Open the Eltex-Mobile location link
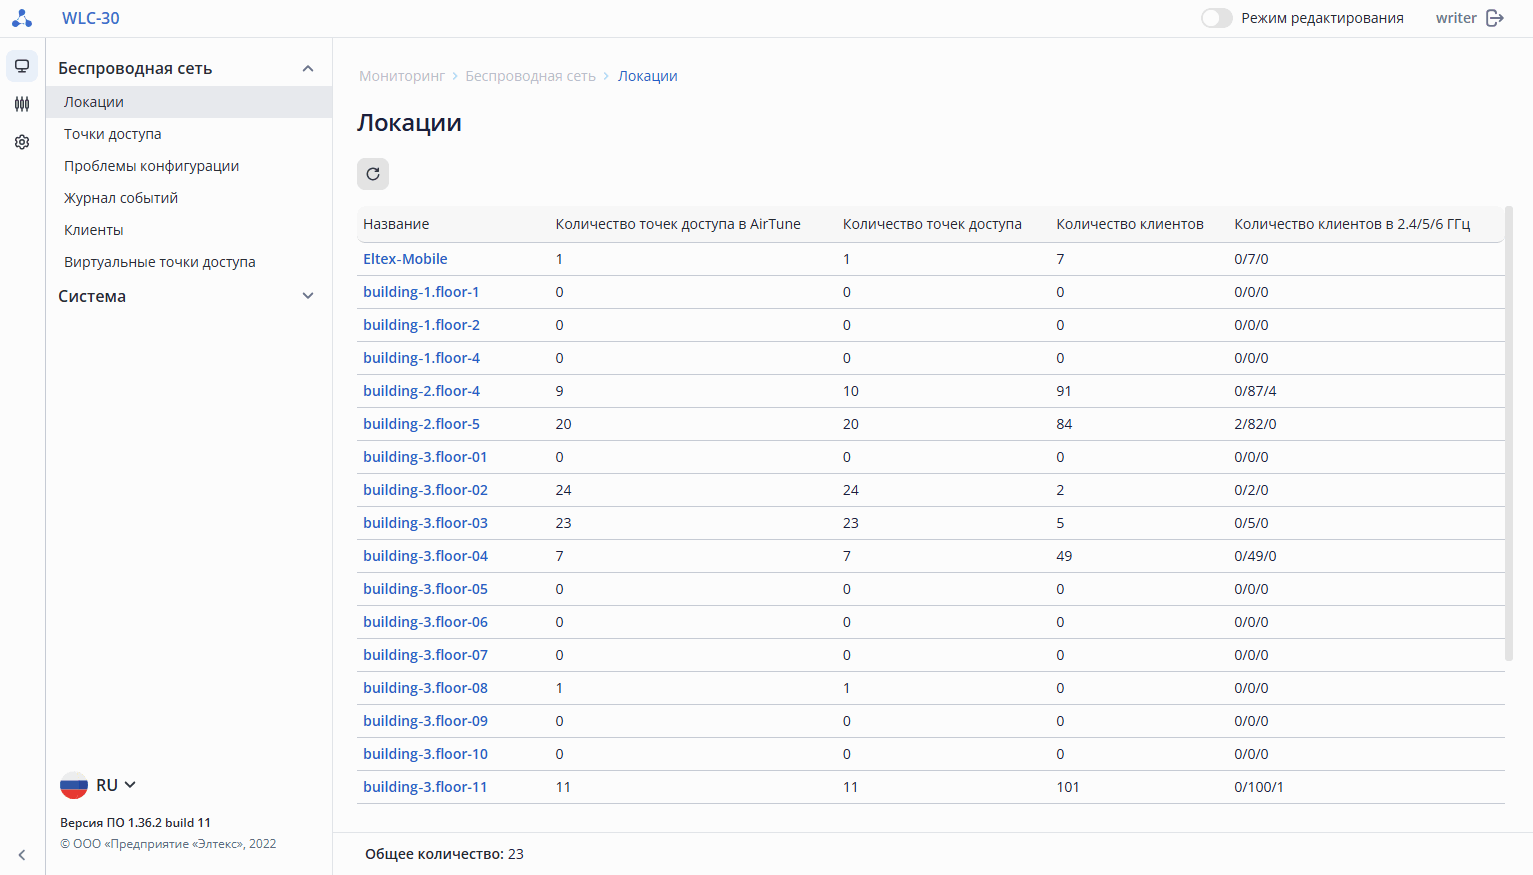1533x875 pixels. click(x=405, y=259)
